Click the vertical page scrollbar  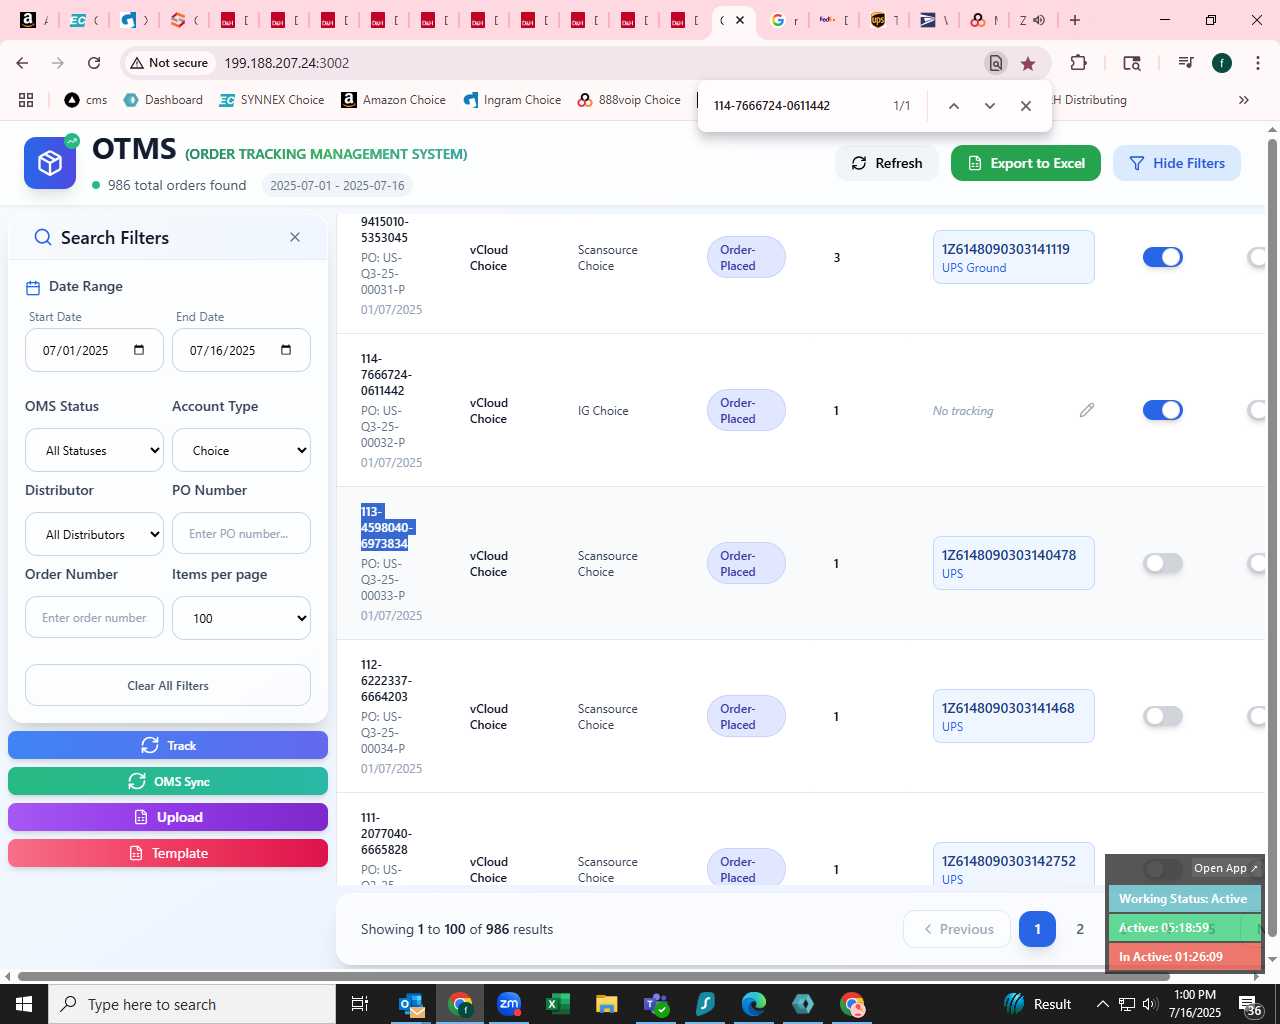point(1272,540)
